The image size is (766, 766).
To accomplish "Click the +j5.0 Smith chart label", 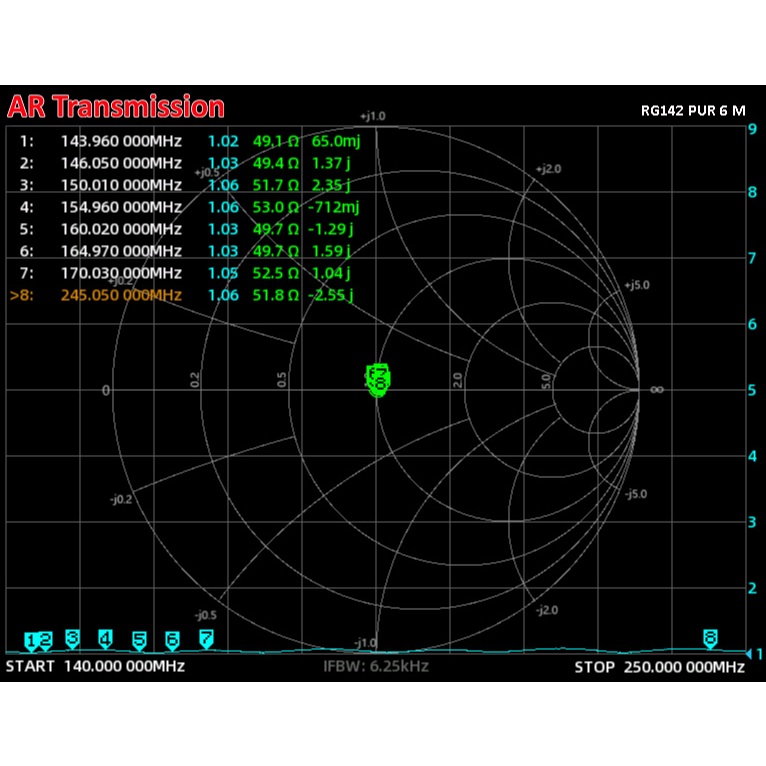I will [637, 285].
